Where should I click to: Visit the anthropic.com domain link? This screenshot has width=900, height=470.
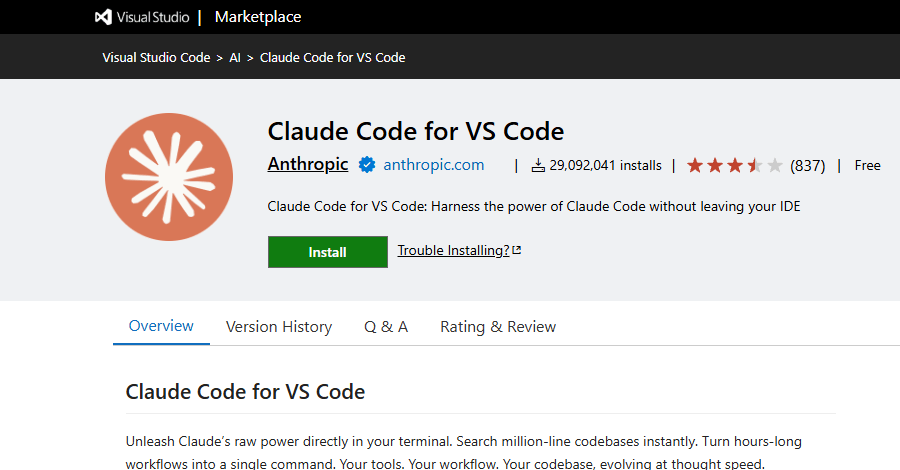[433, 165]
